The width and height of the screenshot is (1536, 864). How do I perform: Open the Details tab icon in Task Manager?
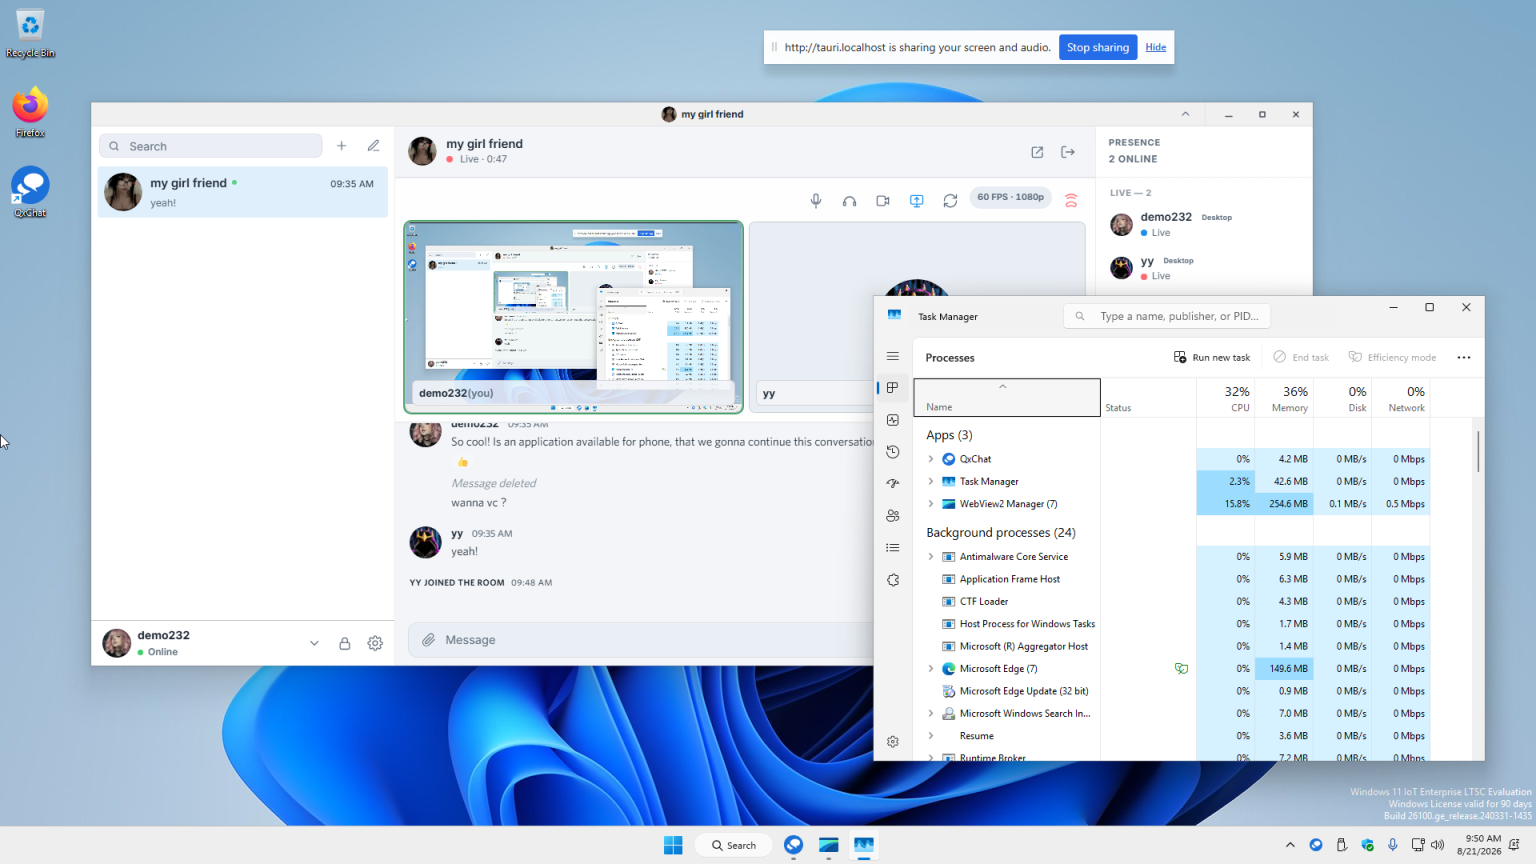(x=893, y=548)
